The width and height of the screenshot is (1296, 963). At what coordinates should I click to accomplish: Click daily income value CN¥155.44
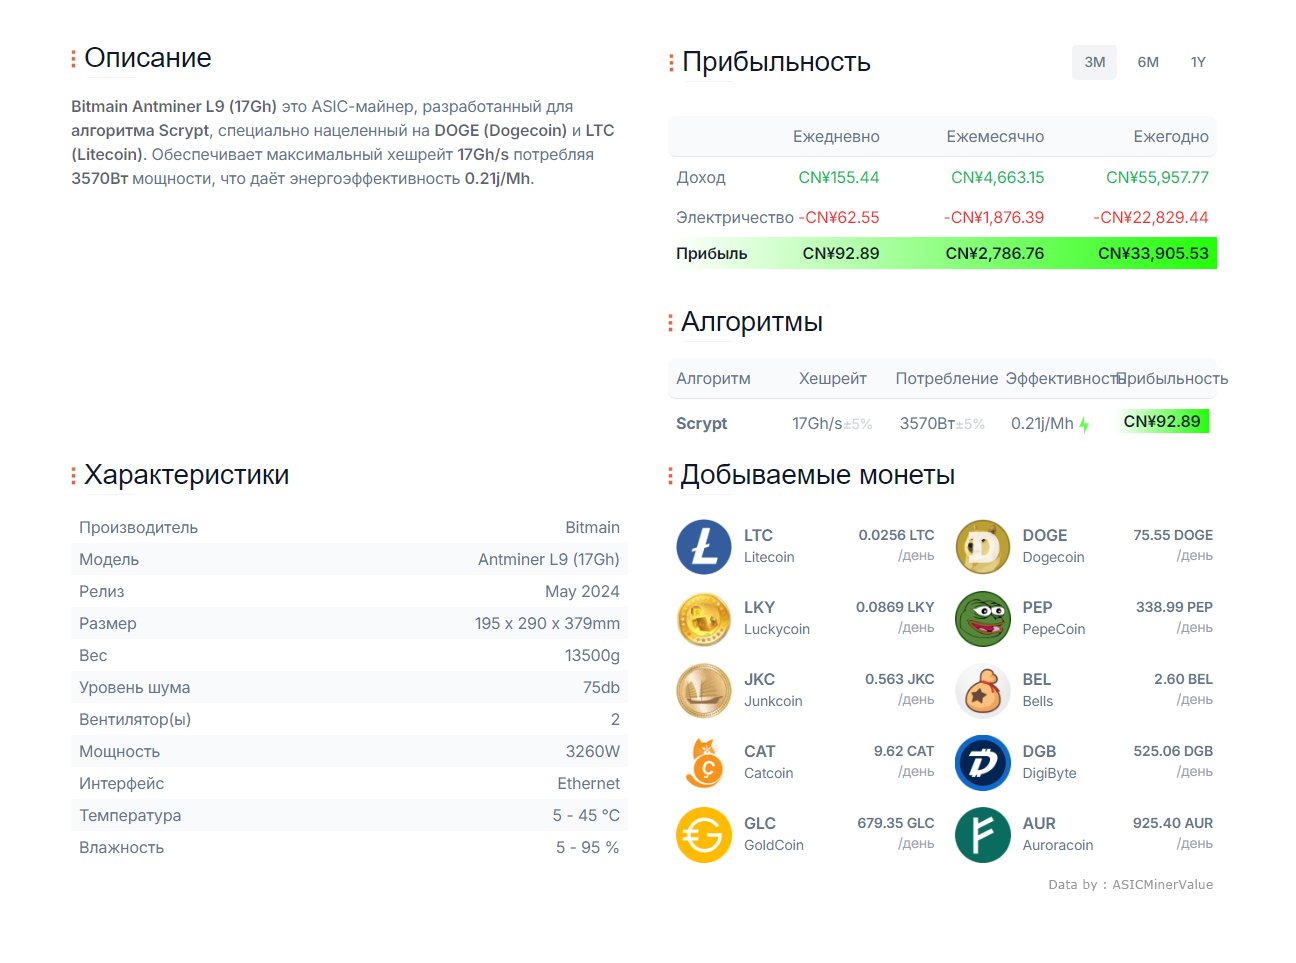(838, 177)
